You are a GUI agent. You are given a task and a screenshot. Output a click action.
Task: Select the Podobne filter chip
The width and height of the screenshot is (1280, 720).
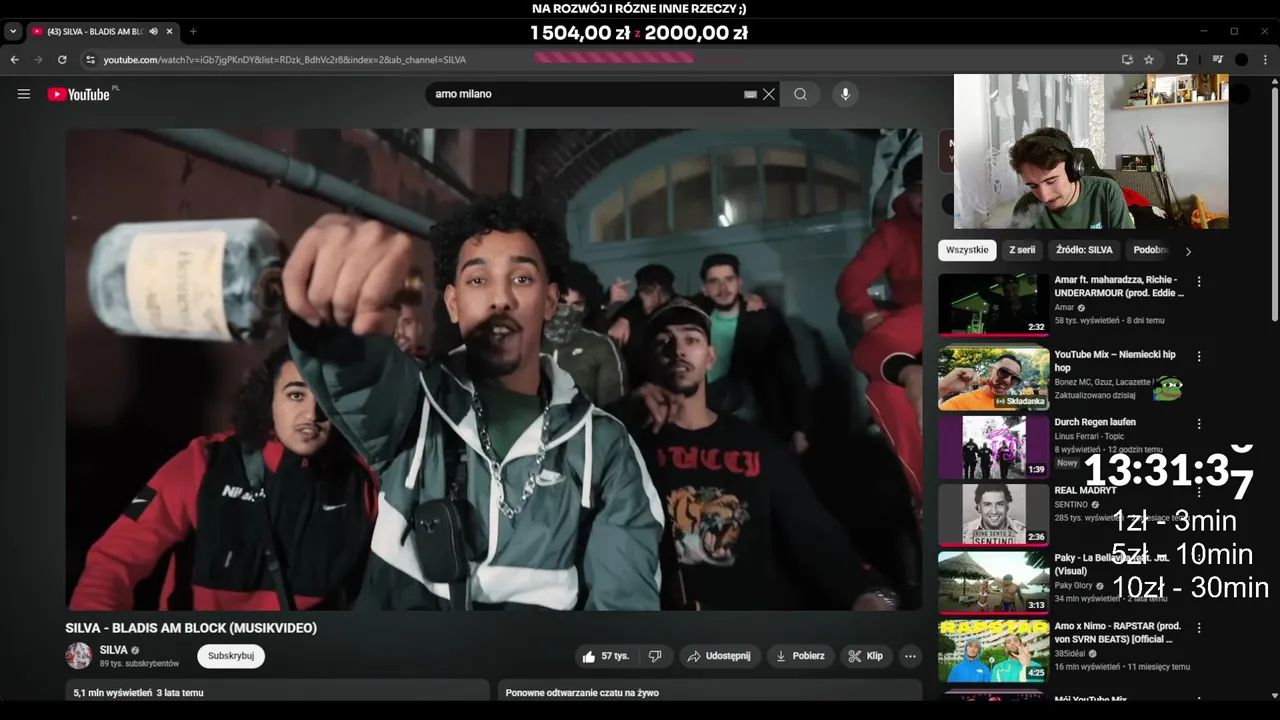(1151, 250)
